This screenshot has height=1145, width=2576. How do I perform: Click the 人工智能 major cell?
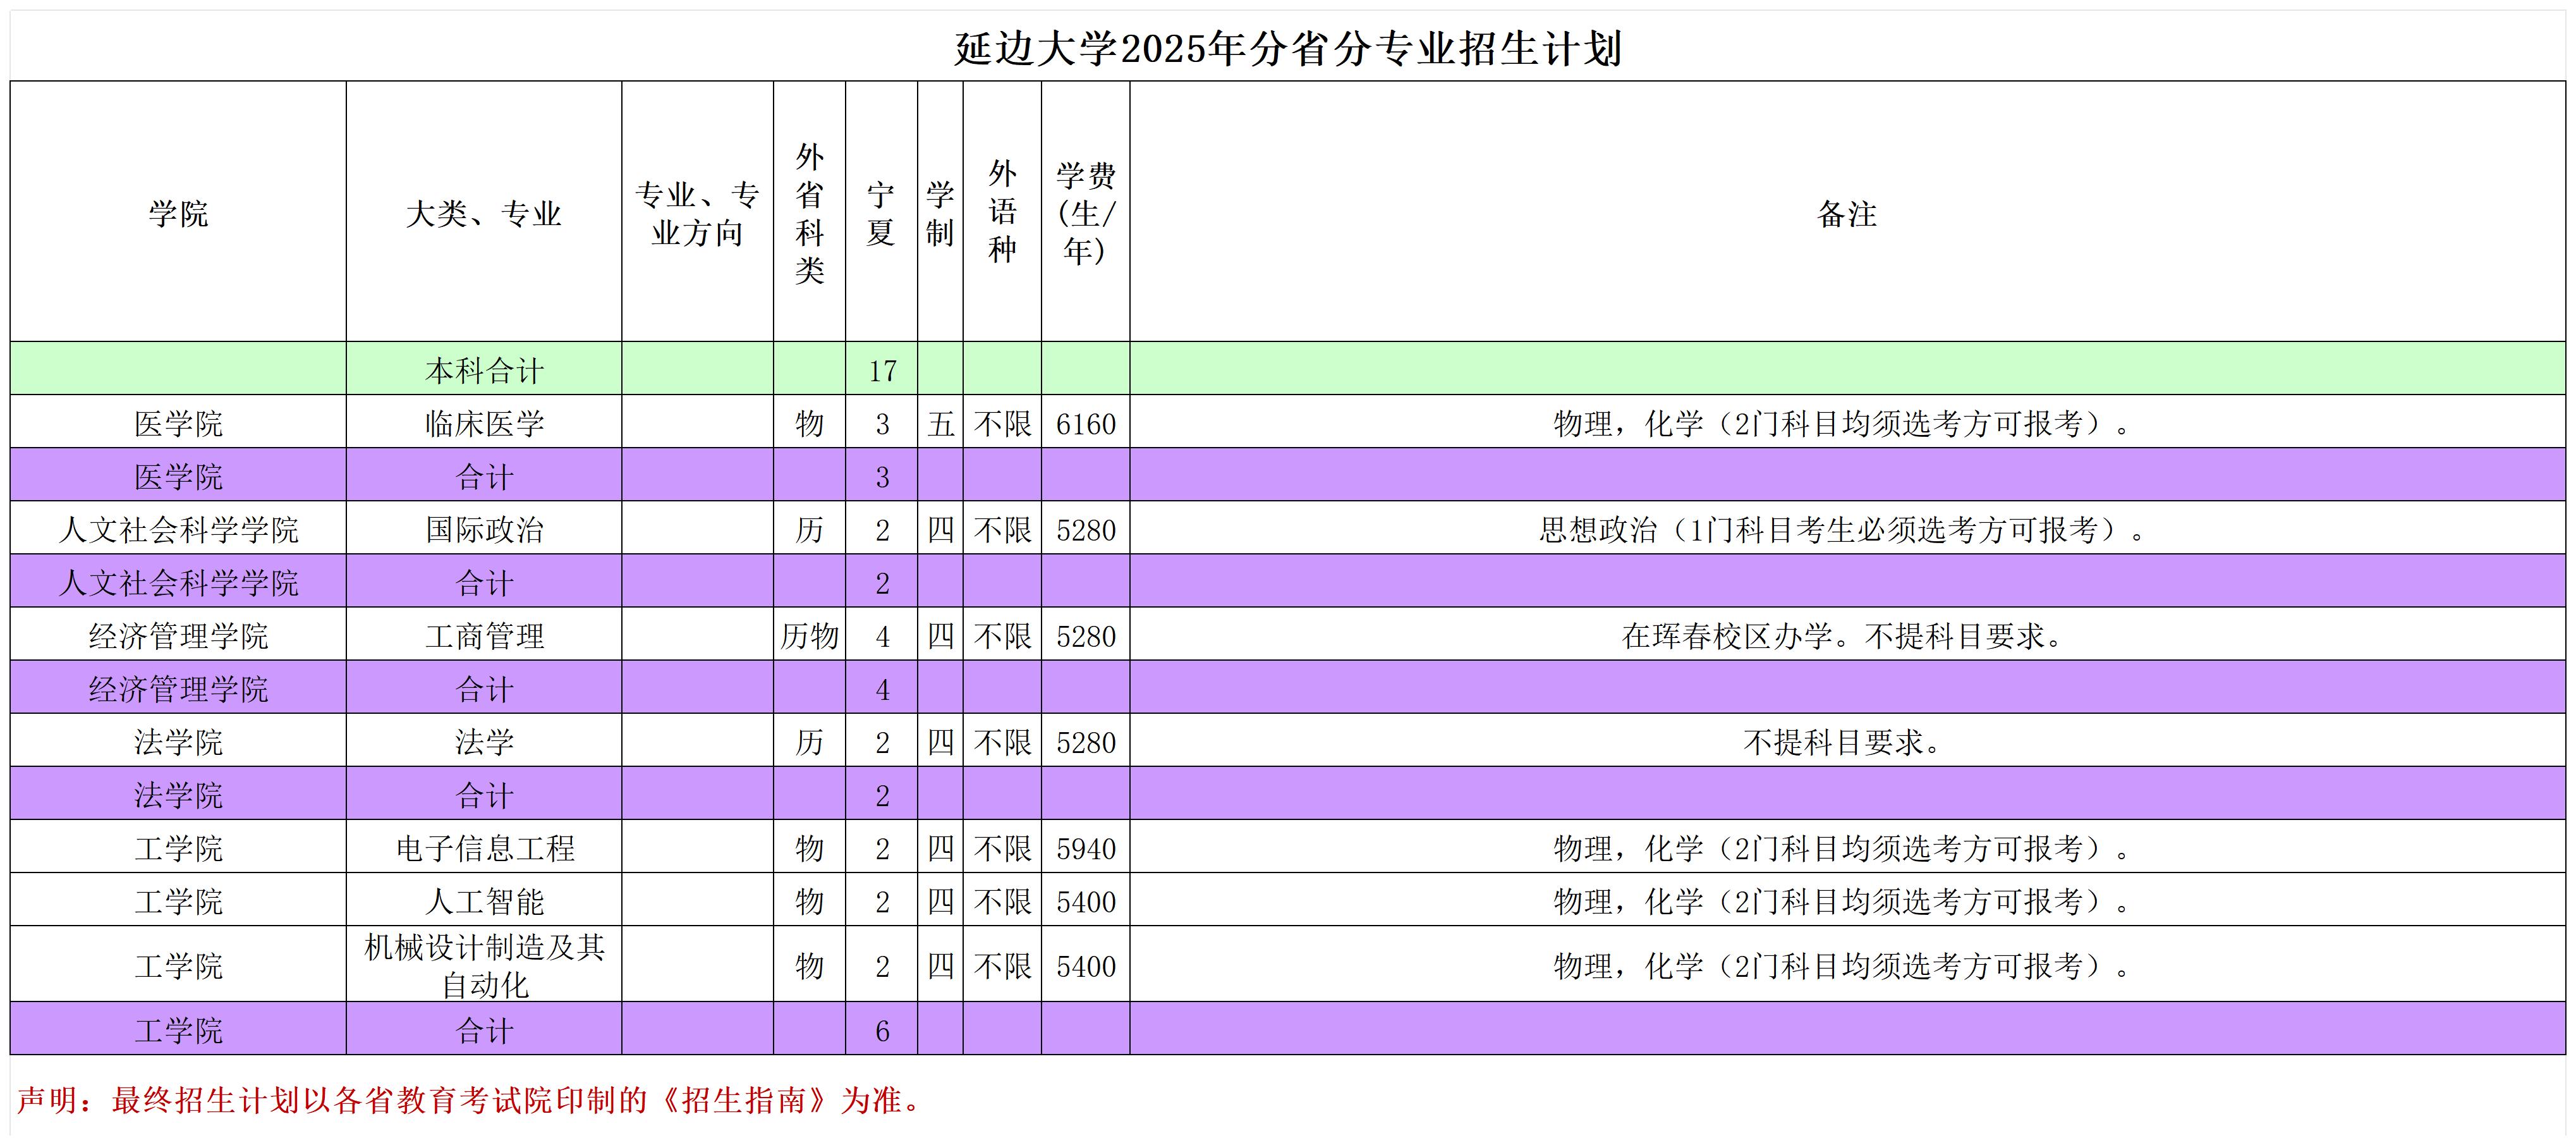(x=484, y=900)
